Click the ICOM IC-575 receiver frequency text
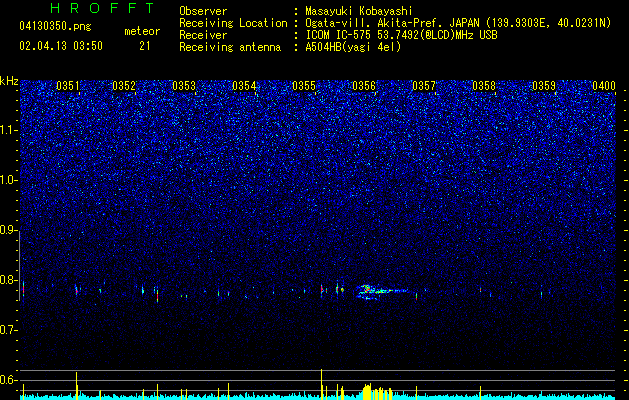Screen dimensions: 629x400 tap(401, 35)
